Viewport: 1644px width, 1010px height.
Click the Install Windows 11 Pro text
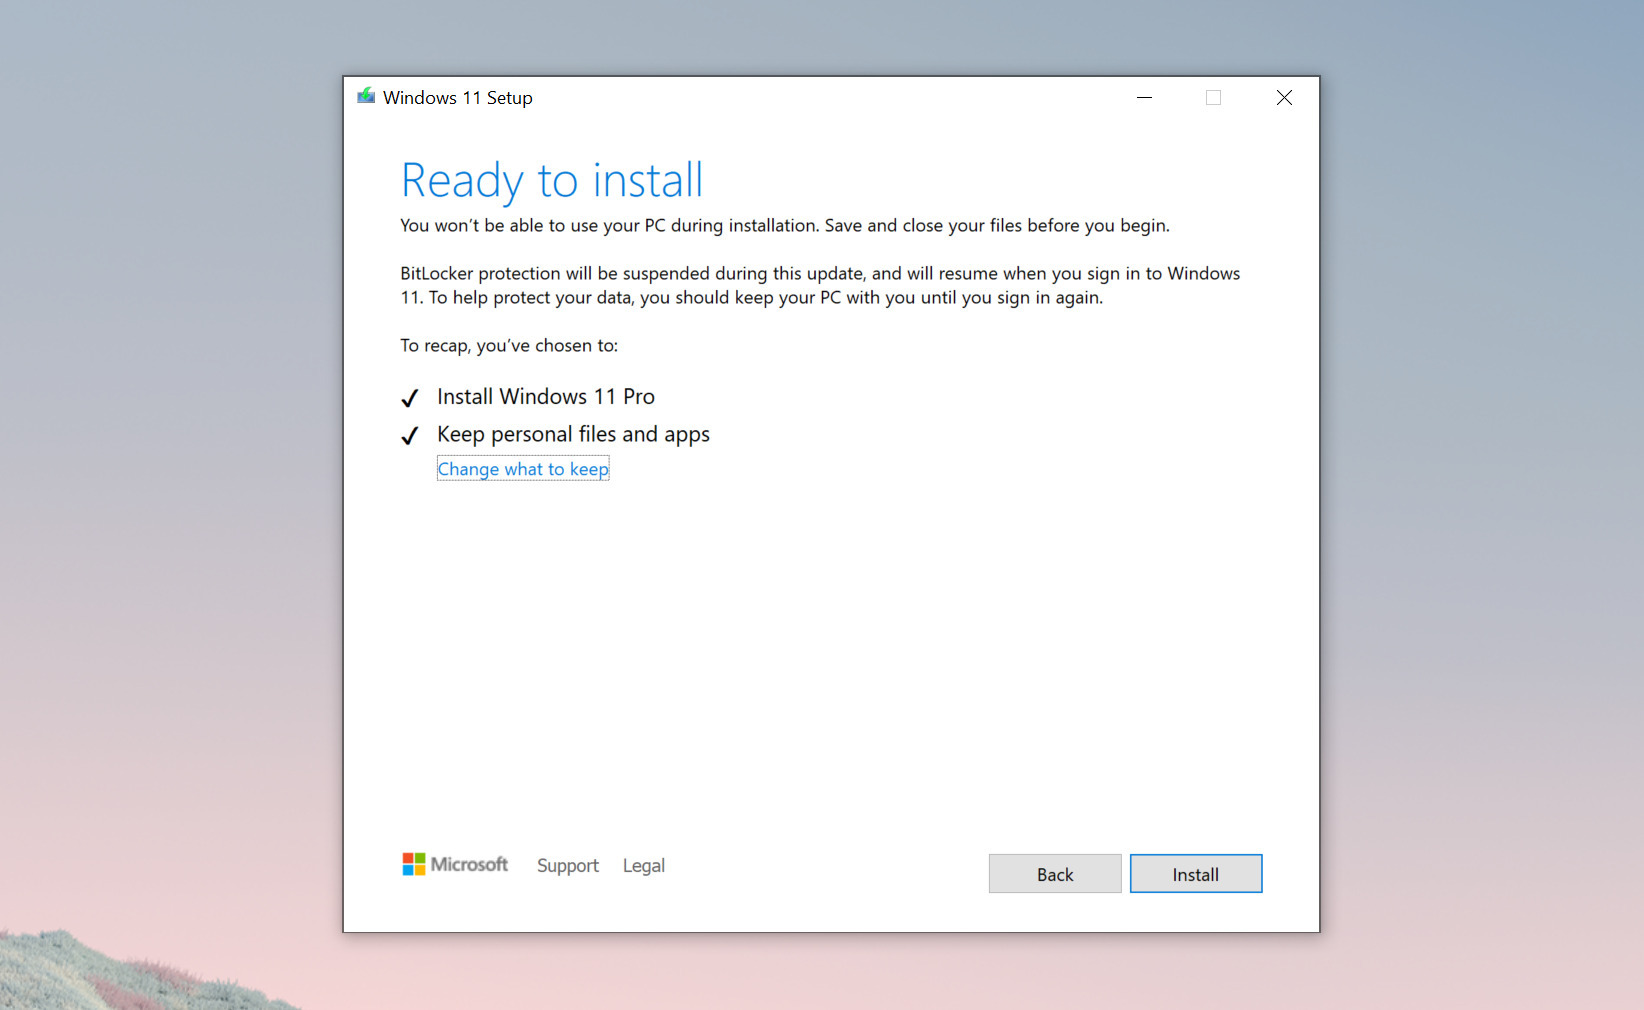click(x=545, y=397)
